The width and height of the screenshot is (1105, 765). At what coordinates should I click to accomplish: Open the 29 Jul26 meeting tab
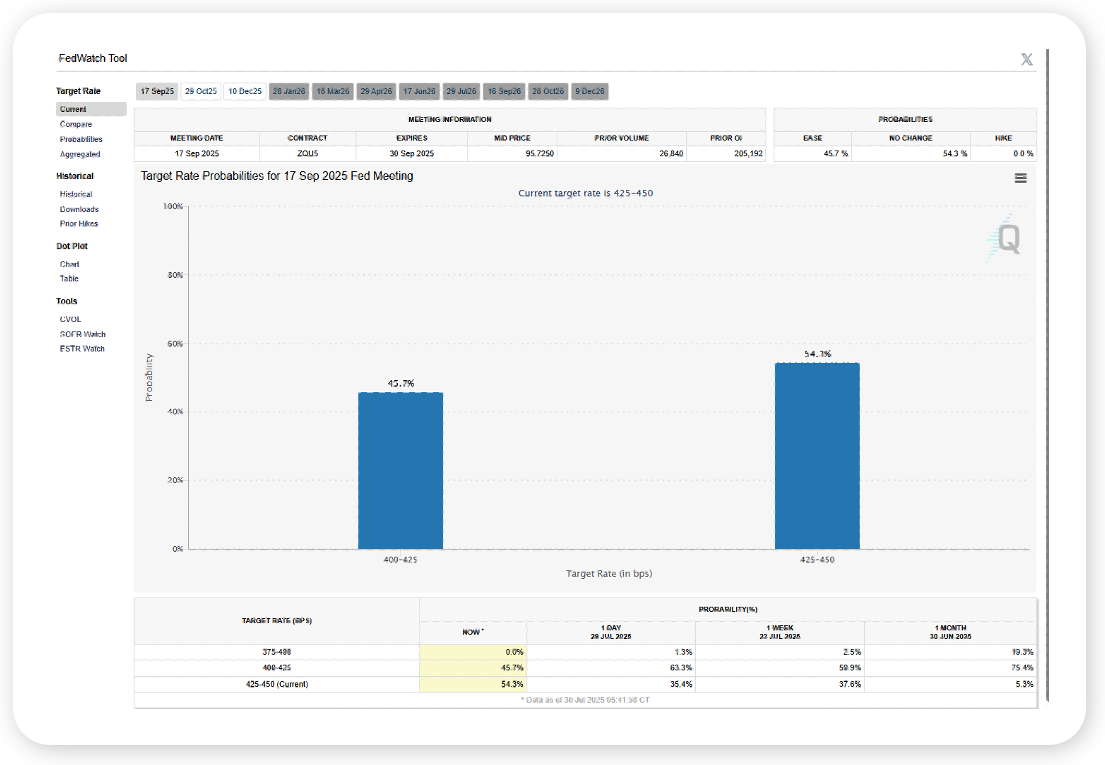coord(462,92)
